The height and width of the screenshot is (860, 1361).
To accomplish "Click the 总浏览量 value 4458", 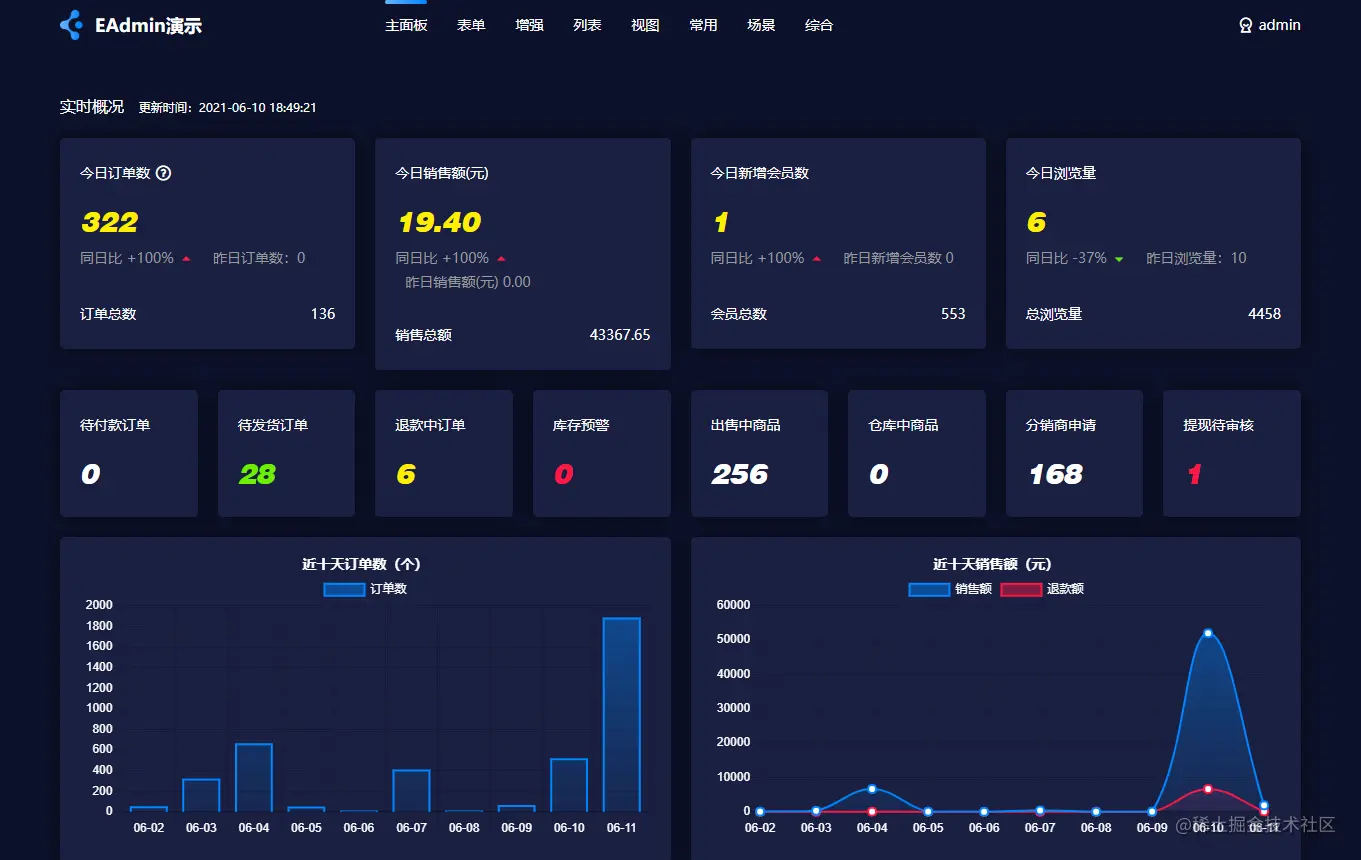I will pos(1264,314).
